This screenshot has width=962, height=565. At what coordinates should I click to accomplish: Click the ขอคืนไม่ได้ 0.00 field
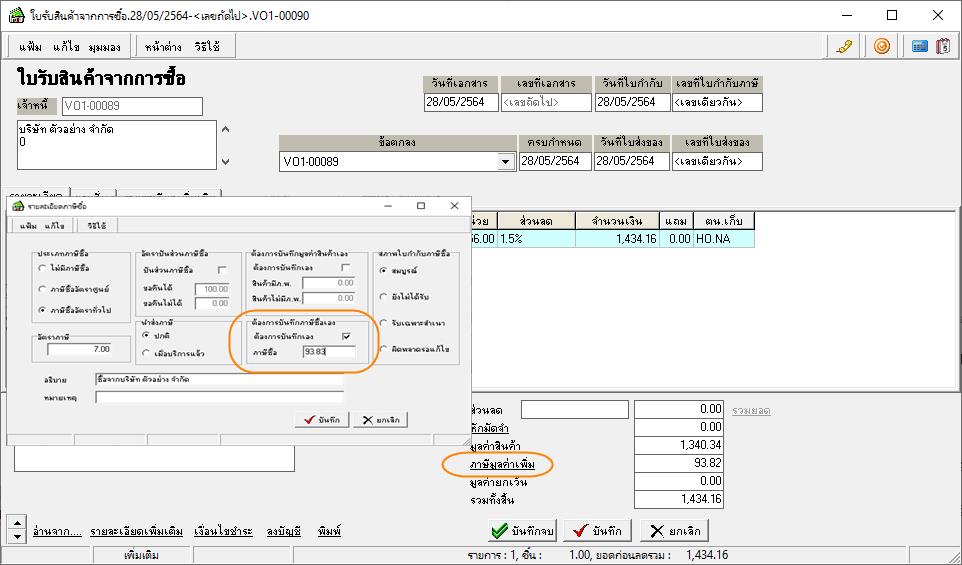(x=212, y=303)
